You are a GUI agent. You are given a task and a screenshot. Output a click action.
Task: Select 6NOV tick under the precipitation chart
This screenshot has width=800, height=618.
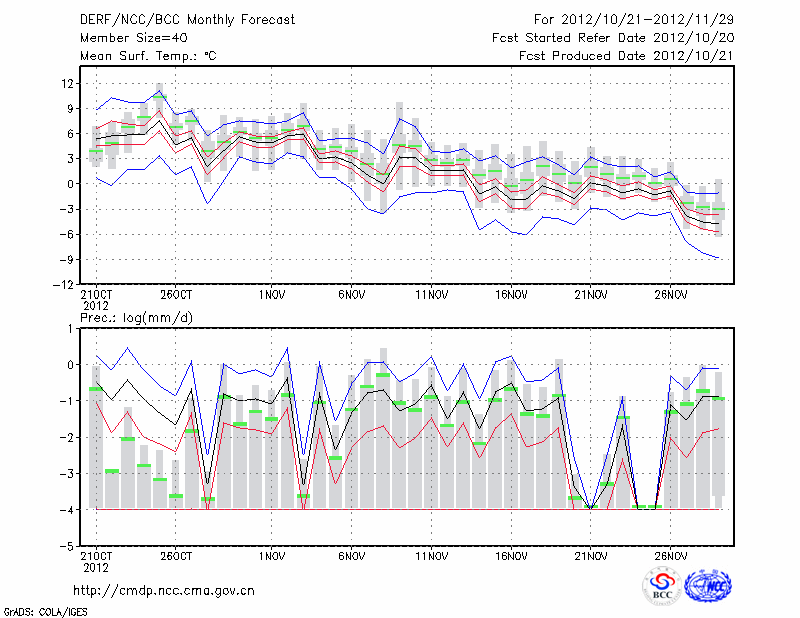[351, 557]
